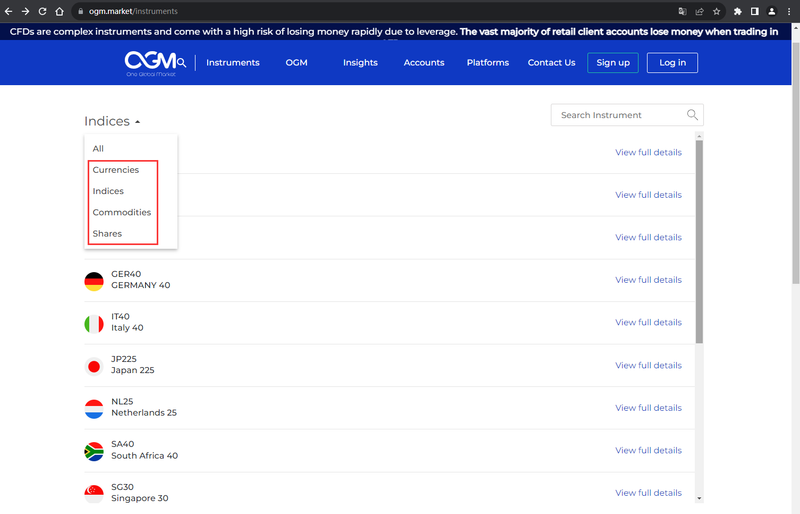Click the Italy flag icon
800x514 pixels.
coord(94,324)
